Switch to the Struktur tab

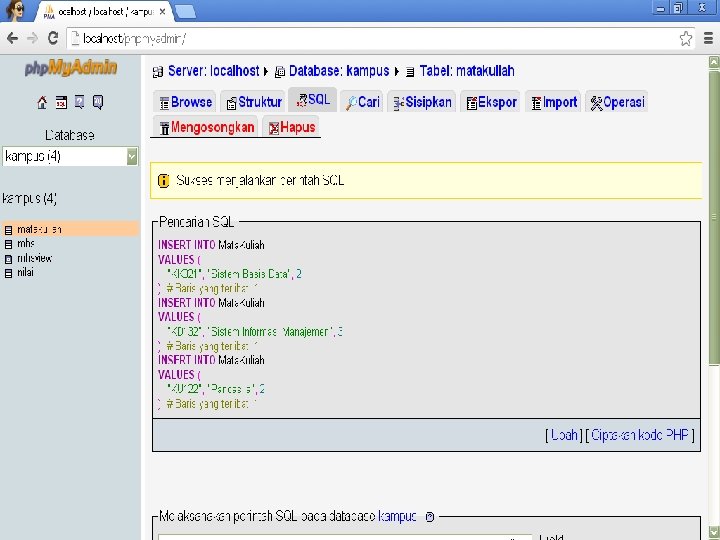coord(254,102)
